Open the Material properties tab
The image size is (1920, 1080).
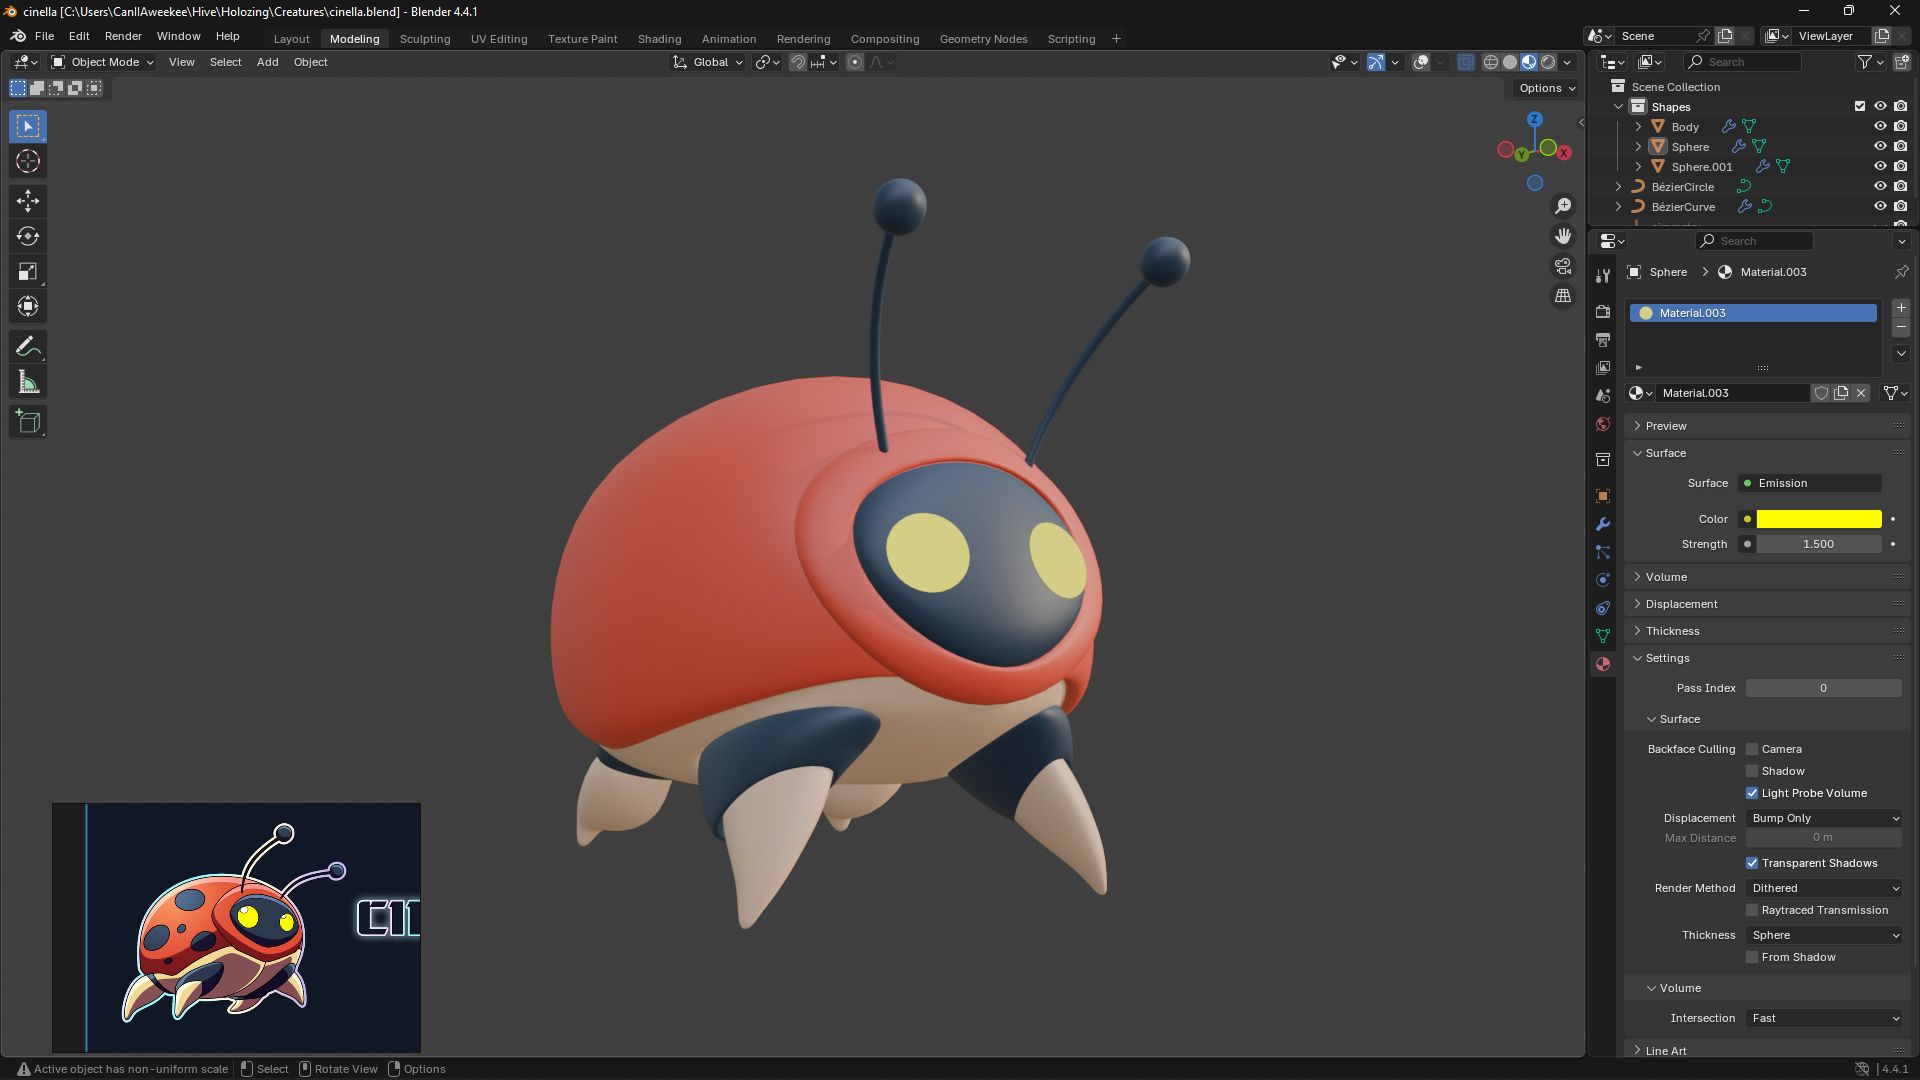pos(1603,664)
